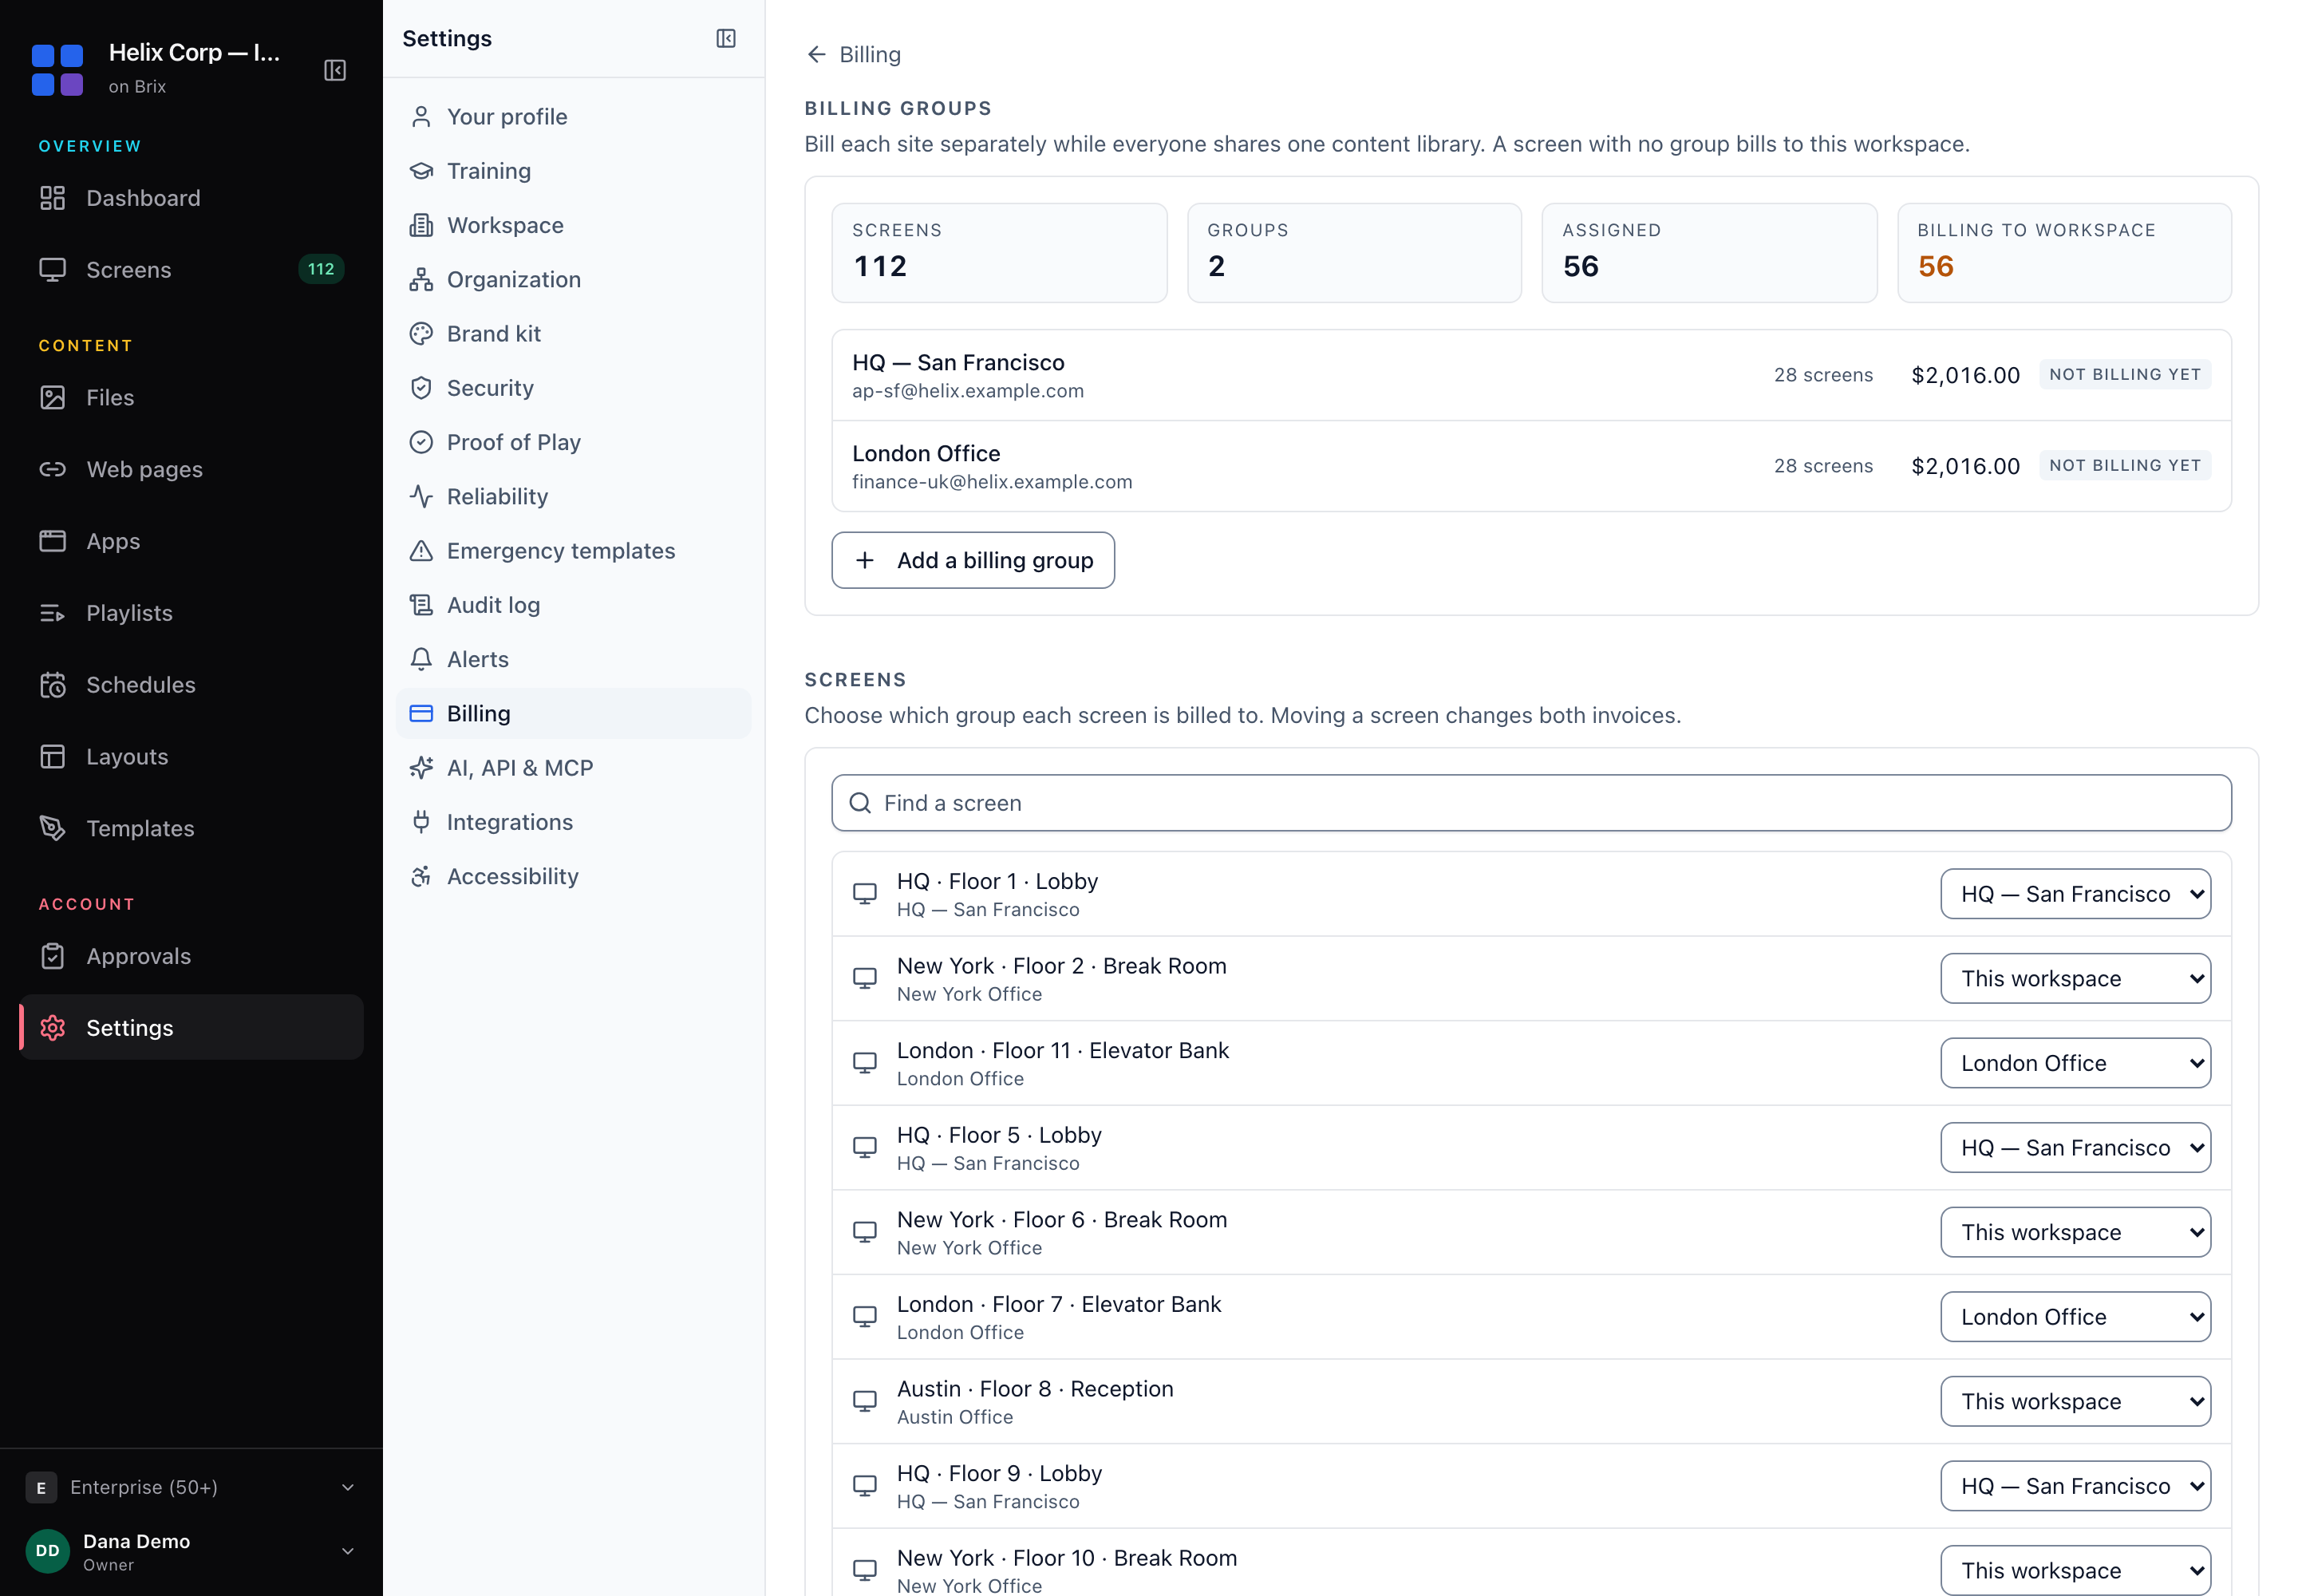Image resolution: width=2298 pixels, height=1596 pixels.
Task: Go to Proof of Play settings
Action: 574,442
